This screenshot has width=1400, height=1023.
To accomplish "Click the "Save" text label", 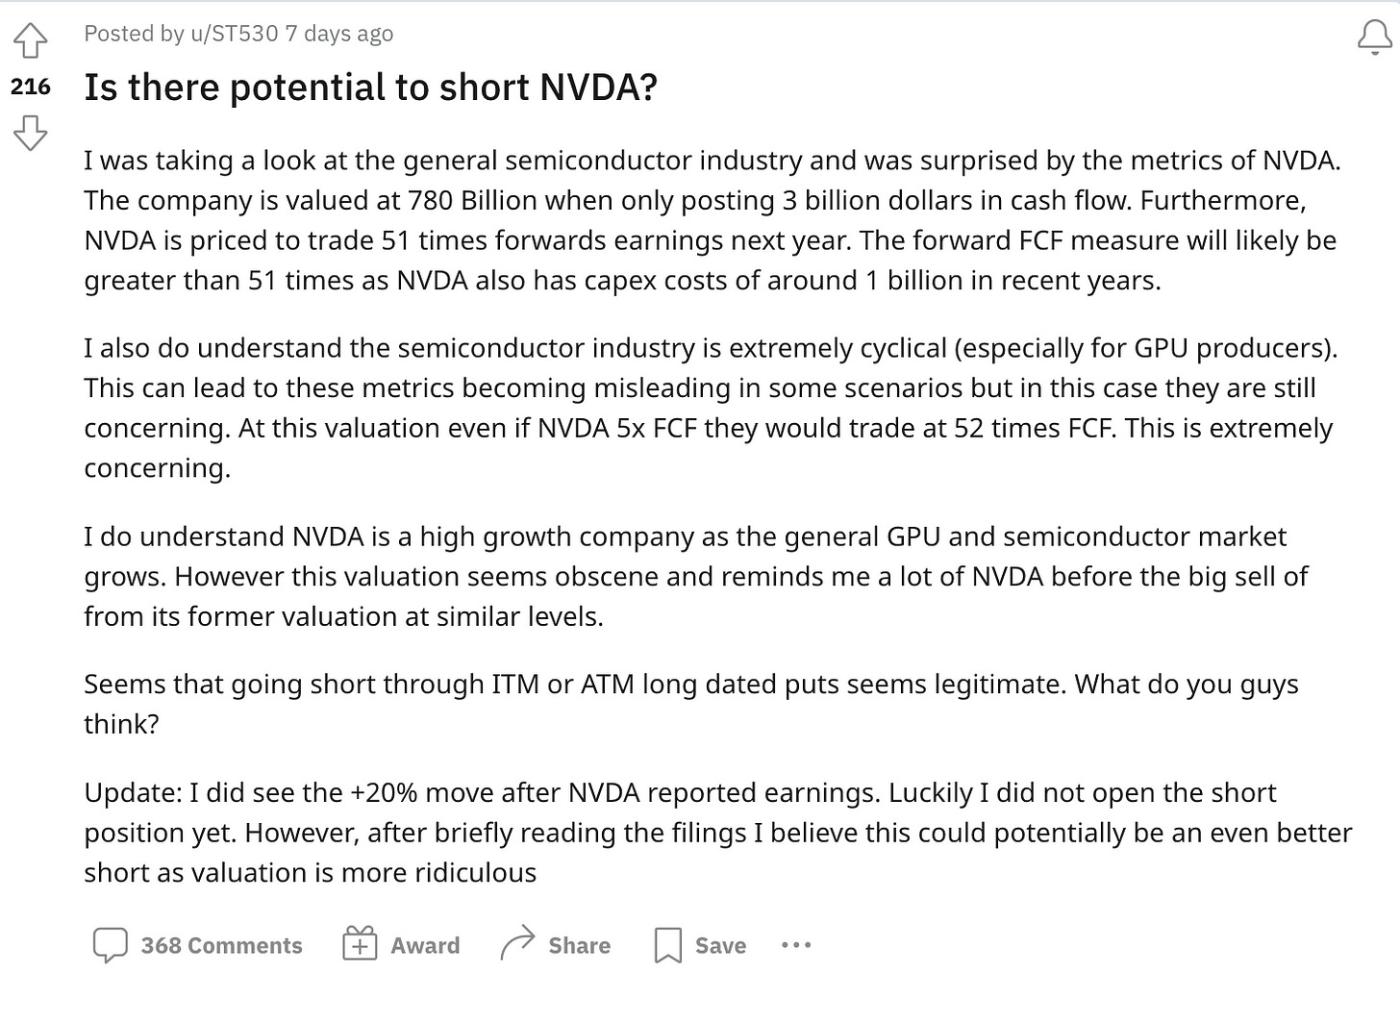I will tap(720, 945).
